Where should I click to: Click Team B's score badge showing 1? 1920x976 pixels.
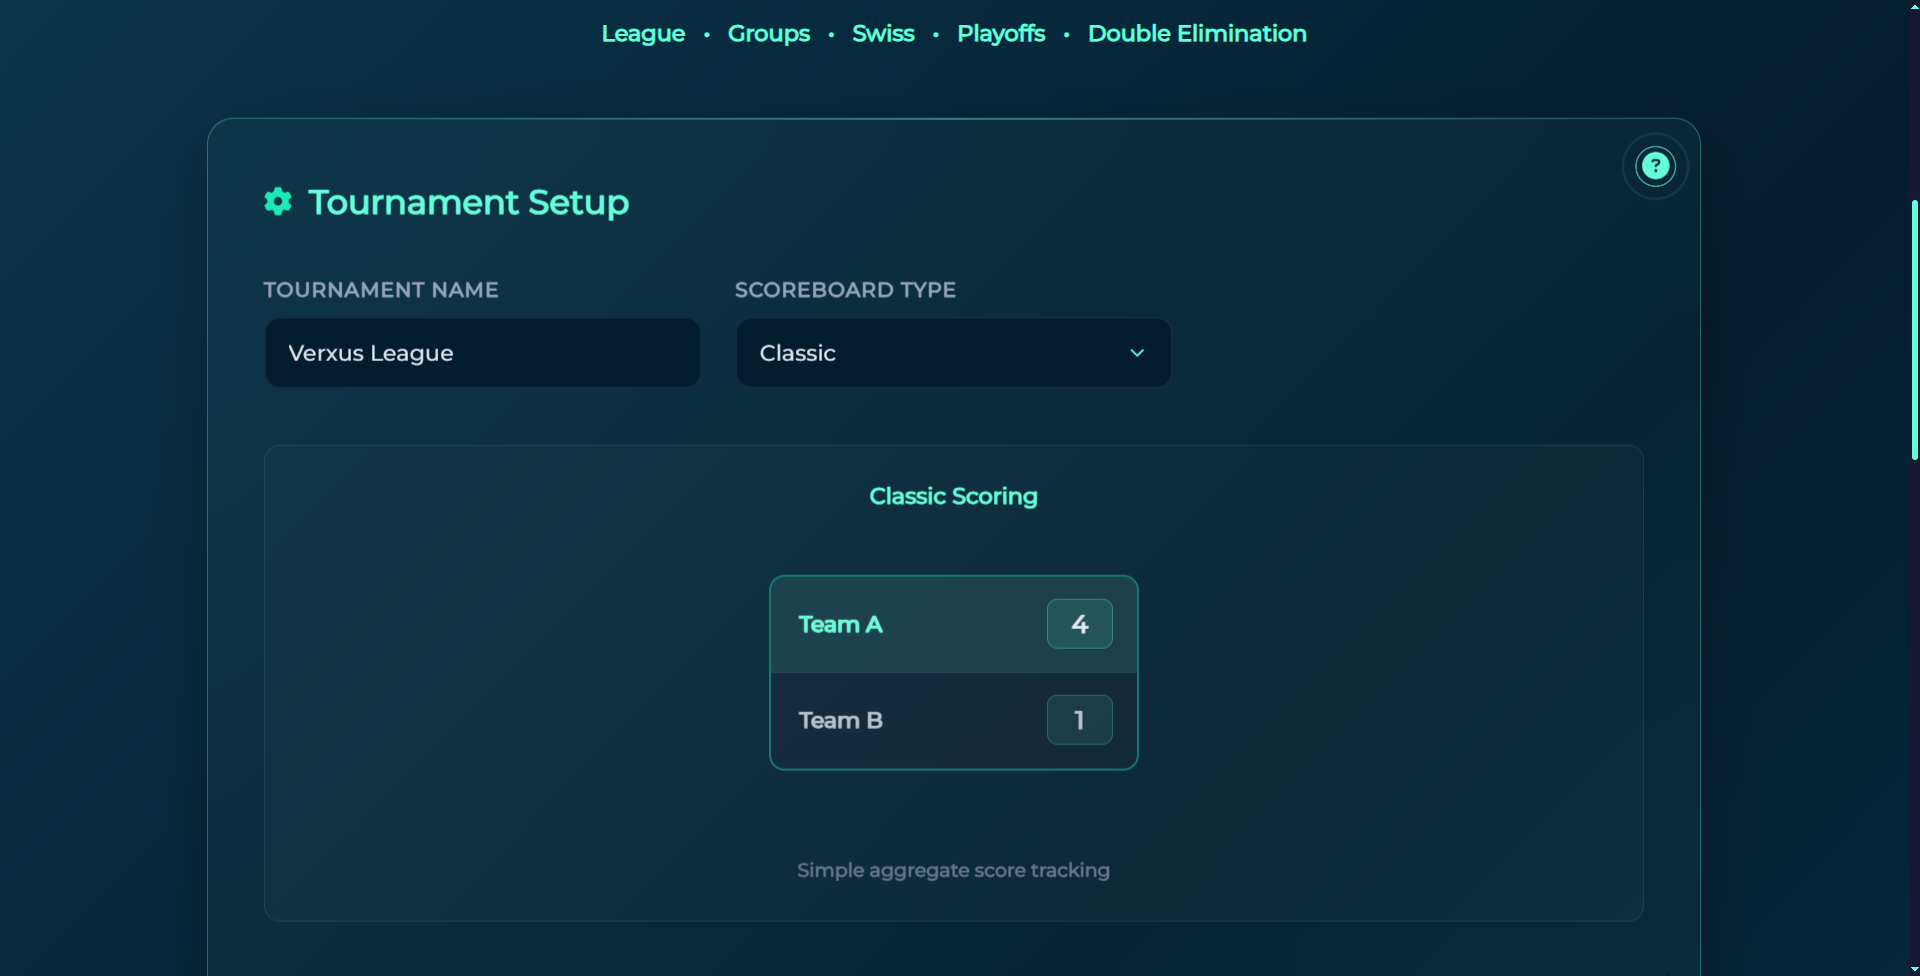point(1079,719)
